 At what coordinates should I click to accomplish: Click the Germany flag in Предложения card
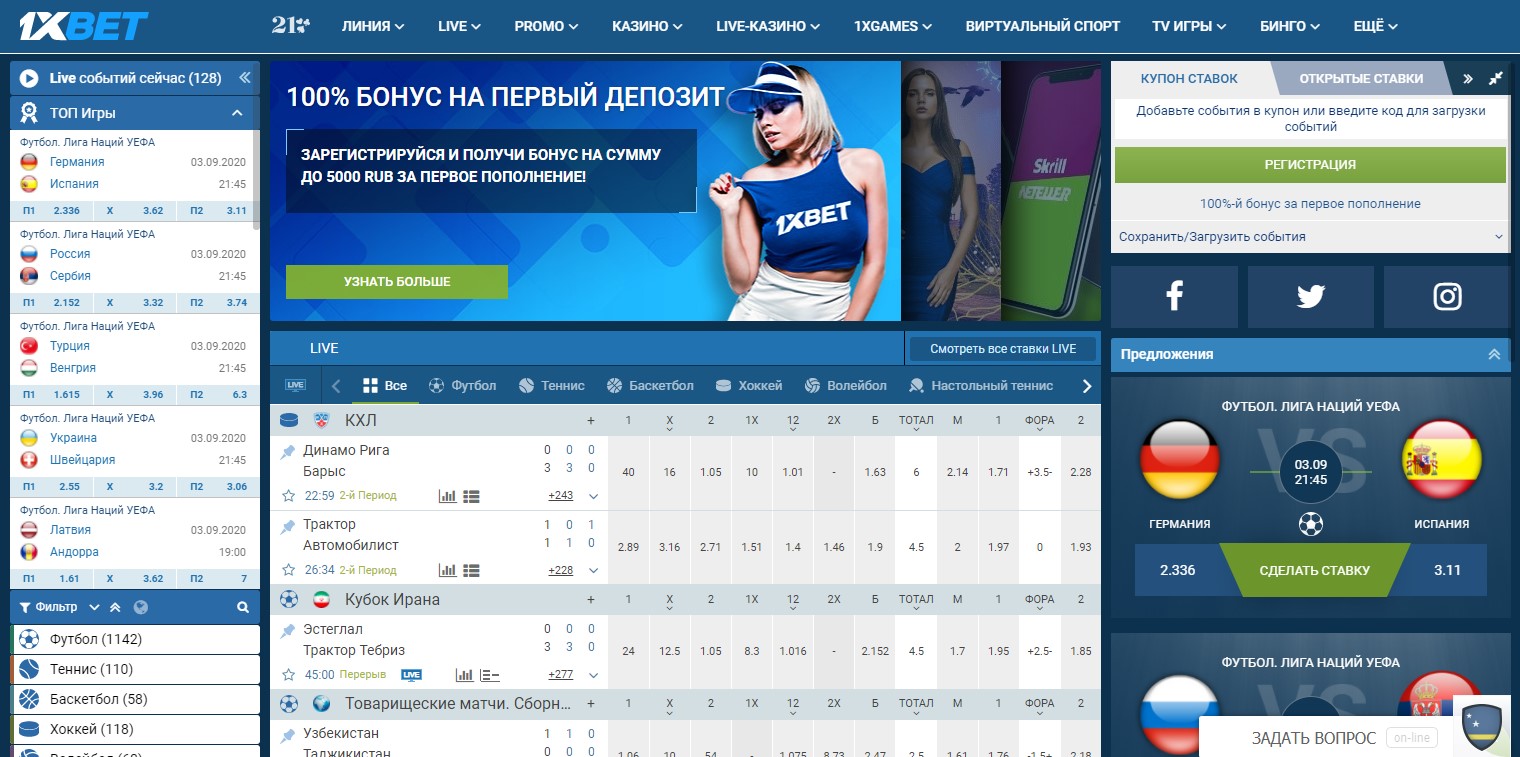click(x=1180, y=460)
